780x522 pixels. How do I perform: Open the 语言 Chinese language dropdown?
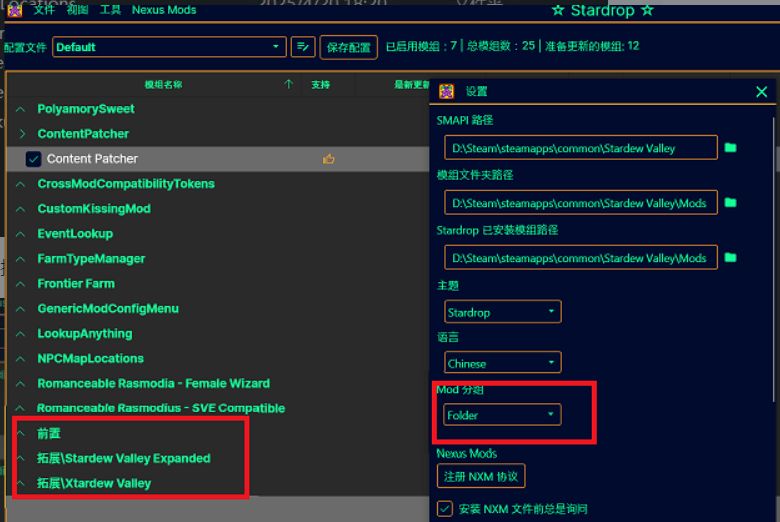[x=502, y=363]
